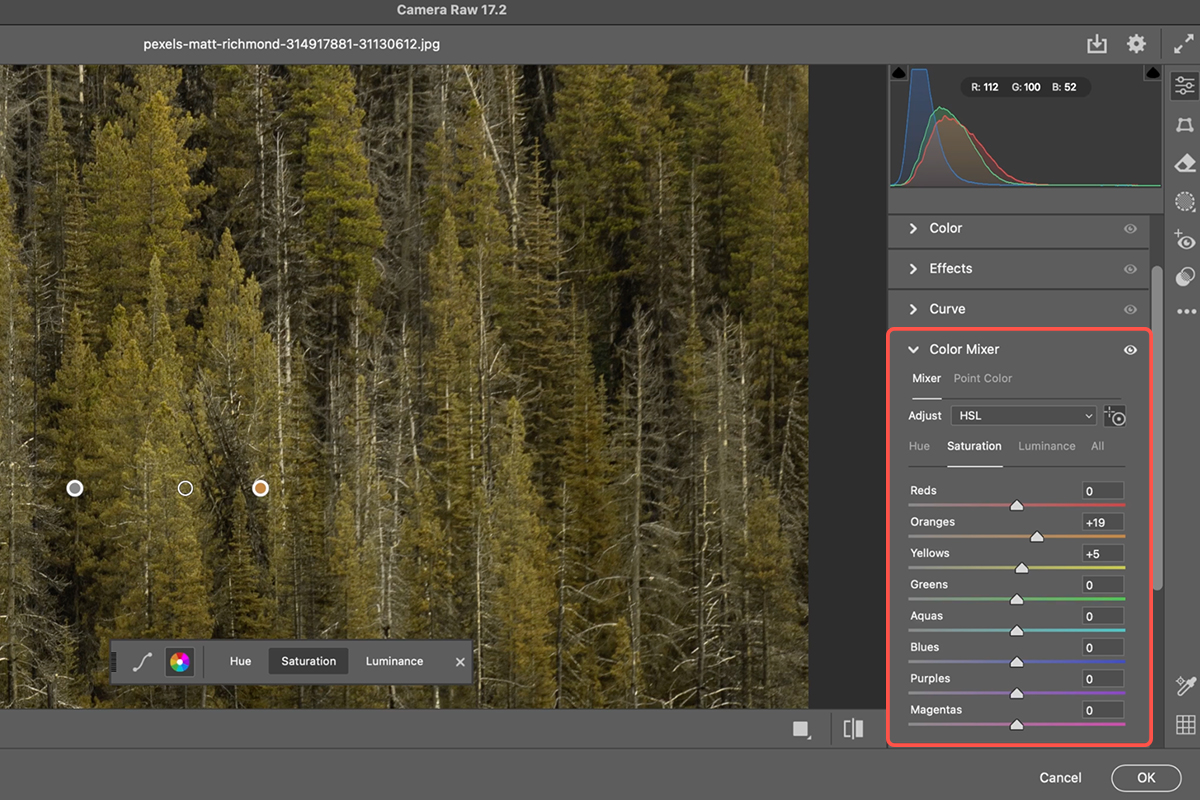The width and height of the screenshot is (1200, 800).
Task: Open the Adjust HSL dropdown
Action: (x=1024, y=416)
